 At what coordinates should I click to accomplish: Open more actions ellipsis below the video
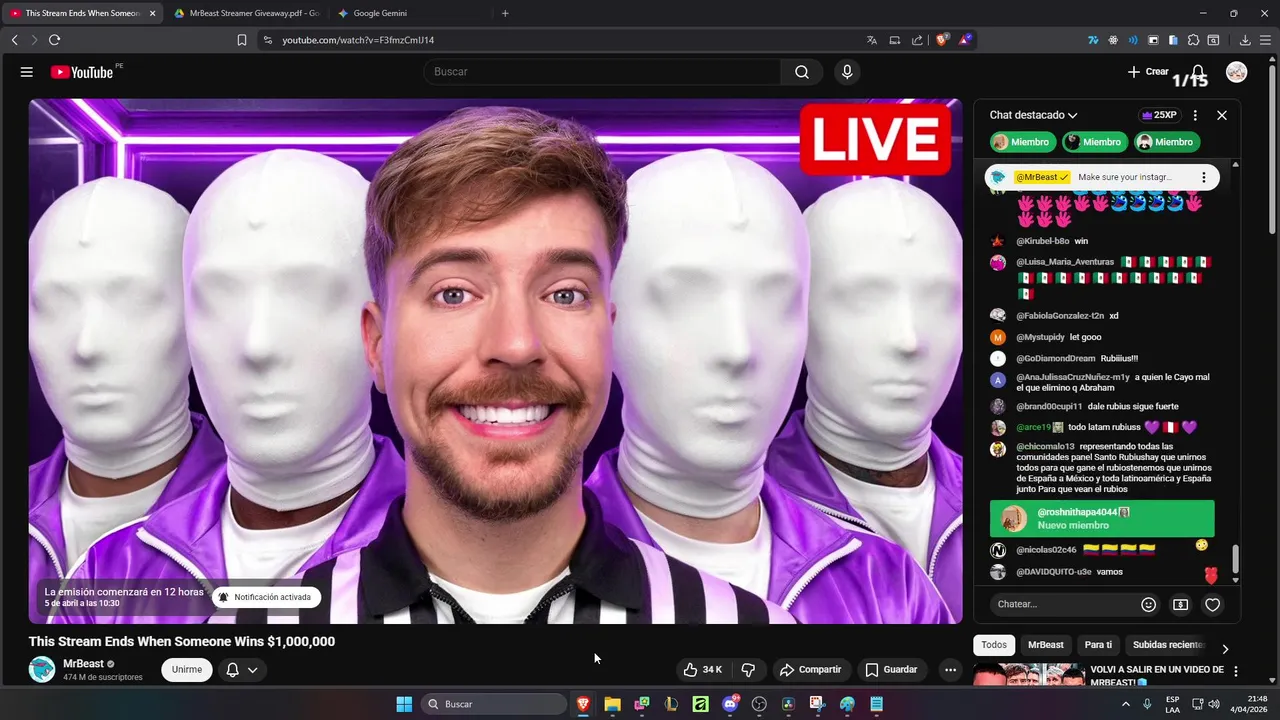pos(950,670)
